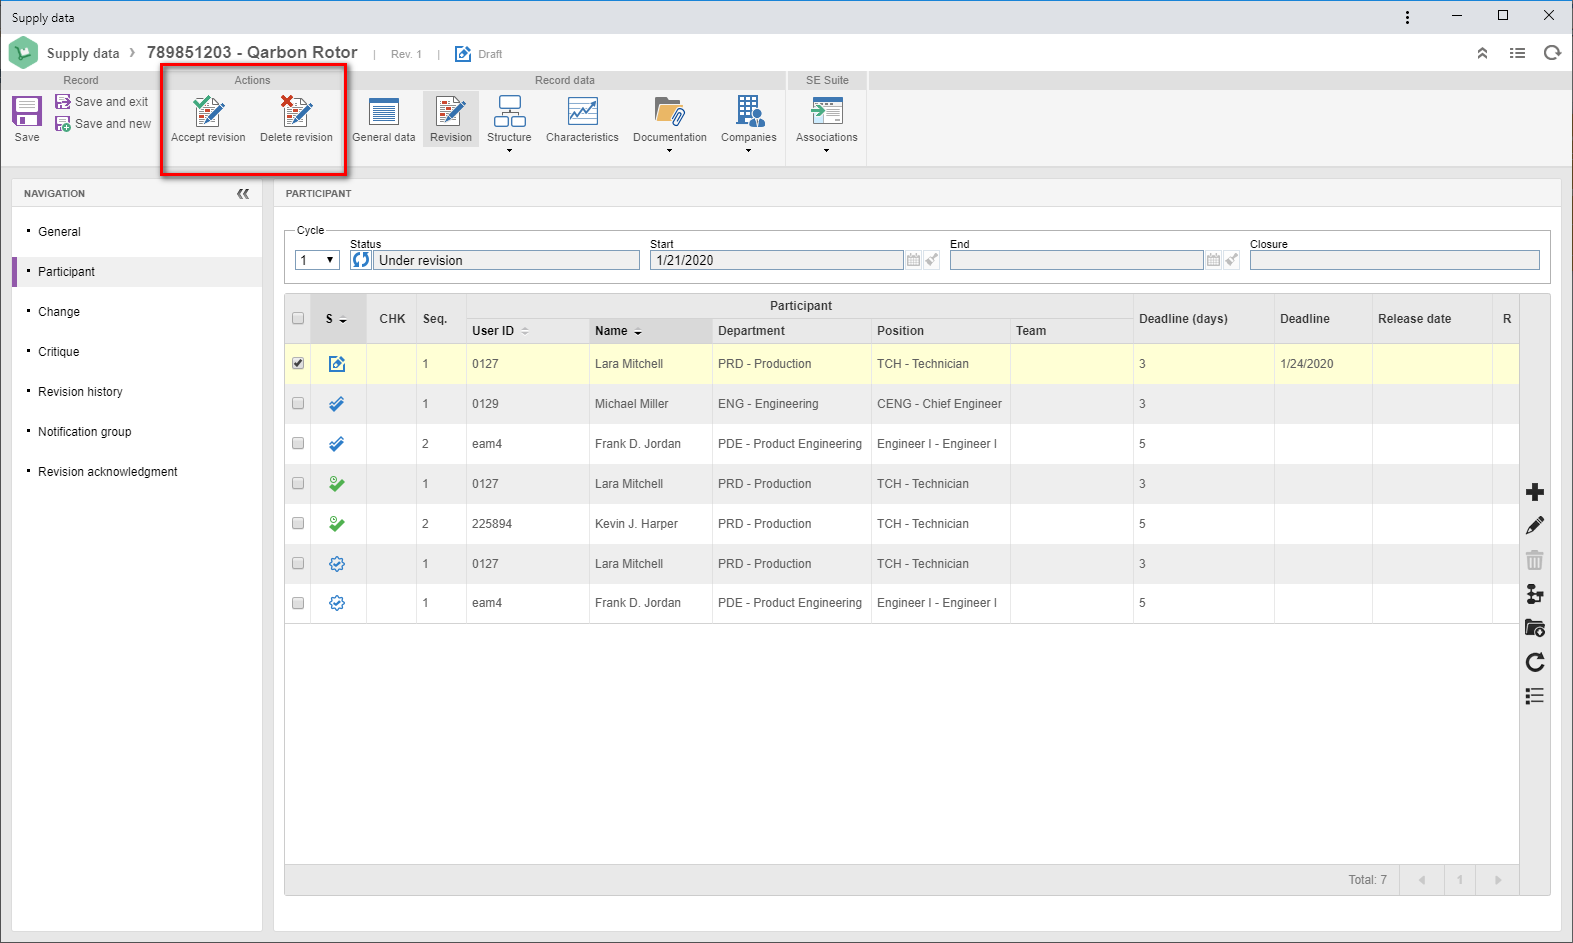Check the Frank D. Jordan Seq 1 row checkbox
This screenshot has width=1573, height=943.
pyautogui.click(x=298, y=603)
